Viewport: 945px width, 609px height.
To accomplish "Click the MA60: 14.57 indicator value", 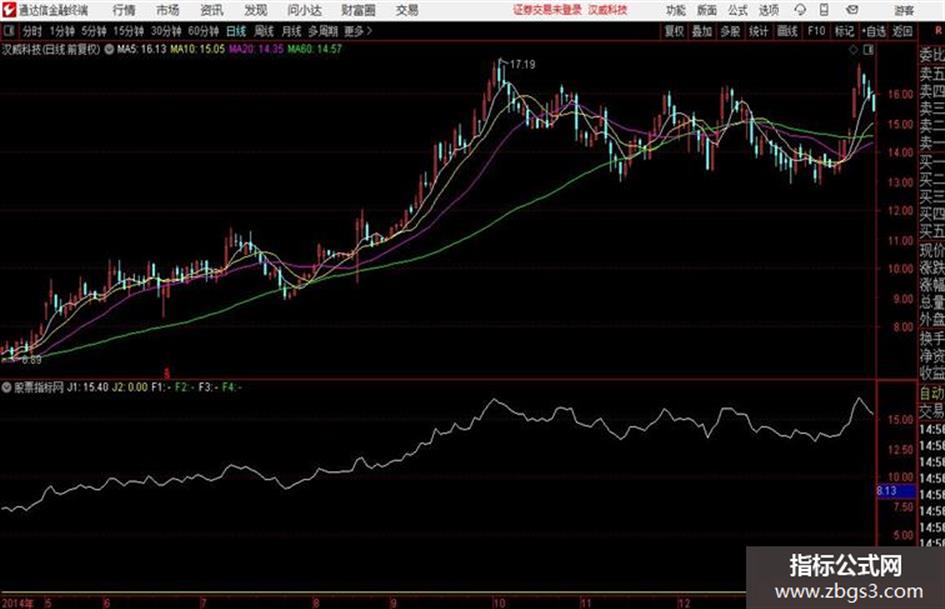I will (x=315, y=49).
